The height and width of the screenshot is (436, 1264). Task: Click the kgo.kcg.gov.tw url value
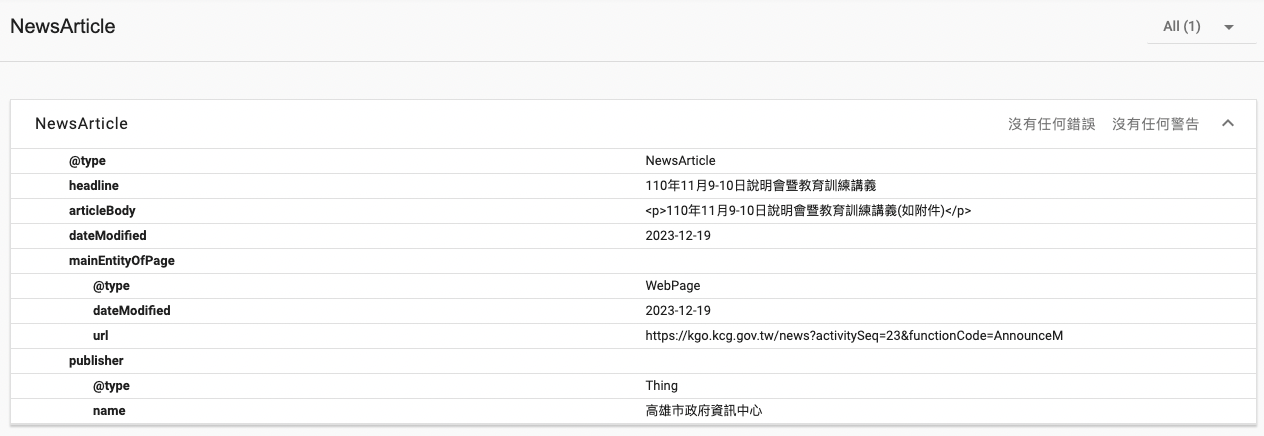pyautogui.click(x=854, y=336)
